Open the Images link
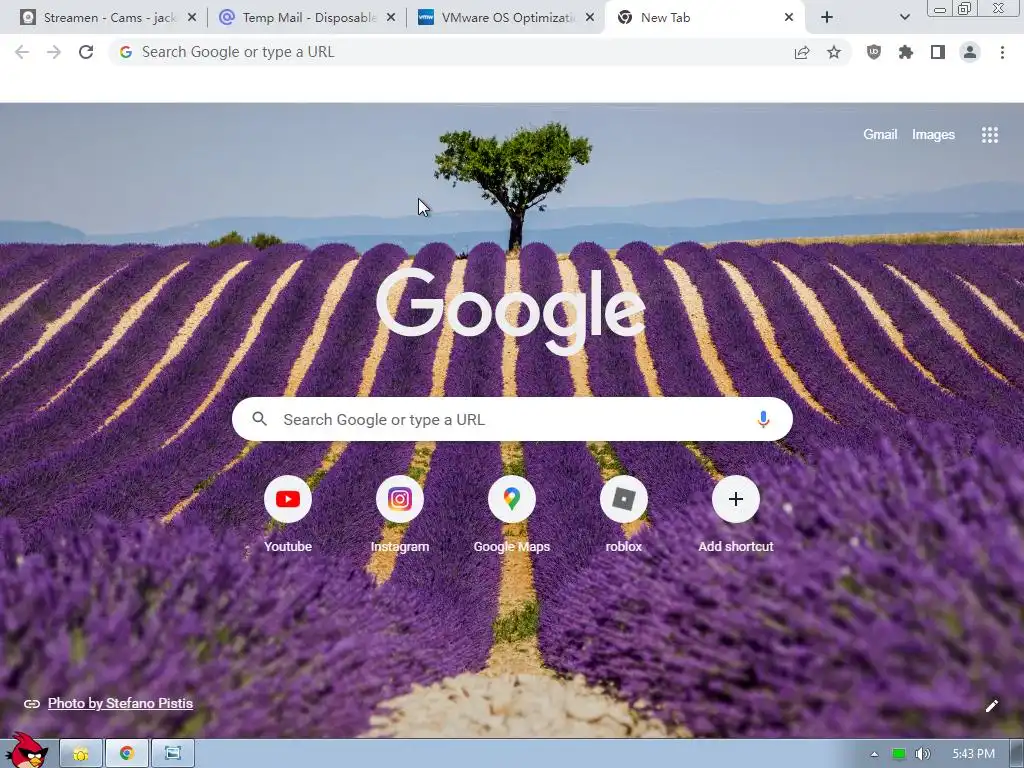The width and height of the screenshot is (1024, 768). tap(933, 135)
